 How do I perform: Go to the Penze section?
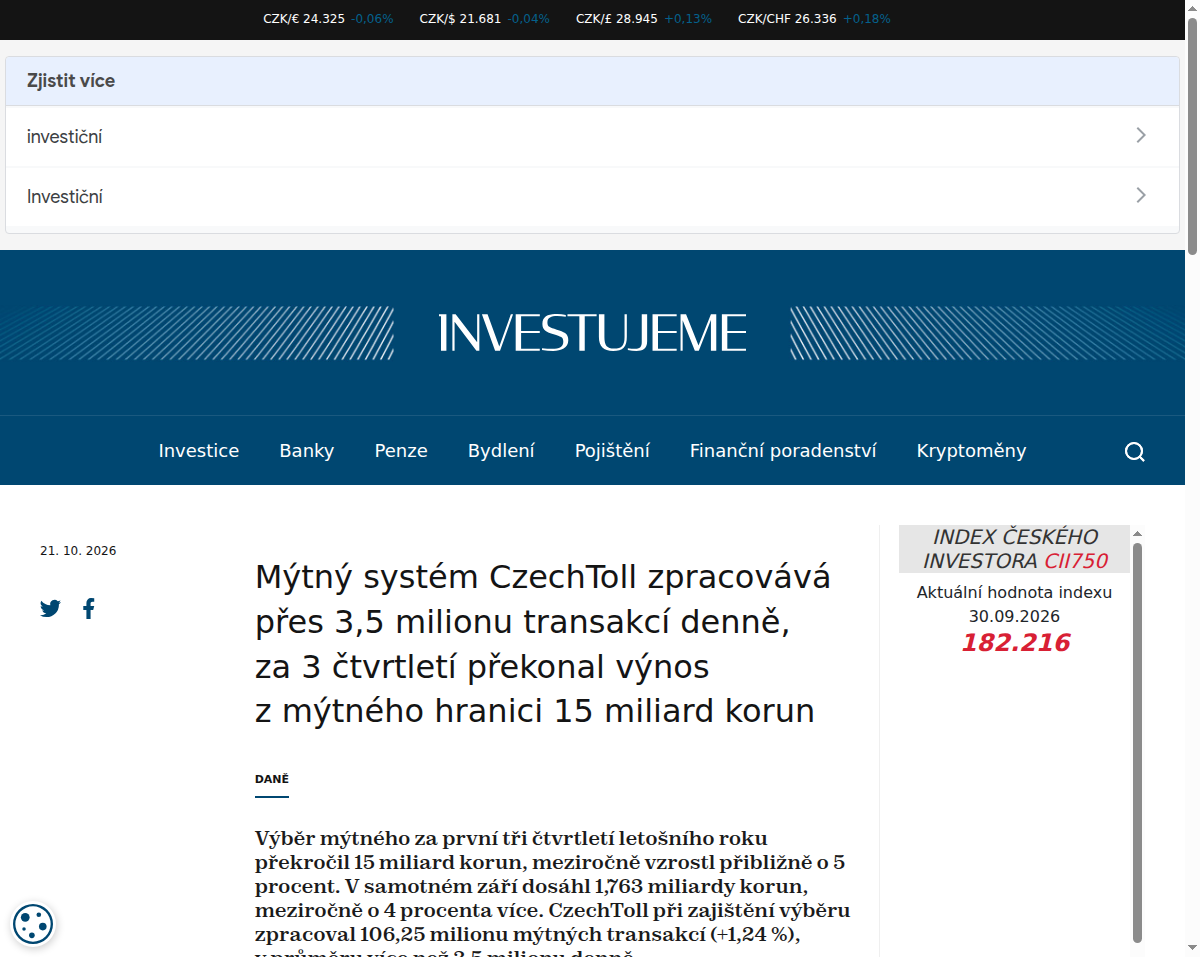(401, 451)
